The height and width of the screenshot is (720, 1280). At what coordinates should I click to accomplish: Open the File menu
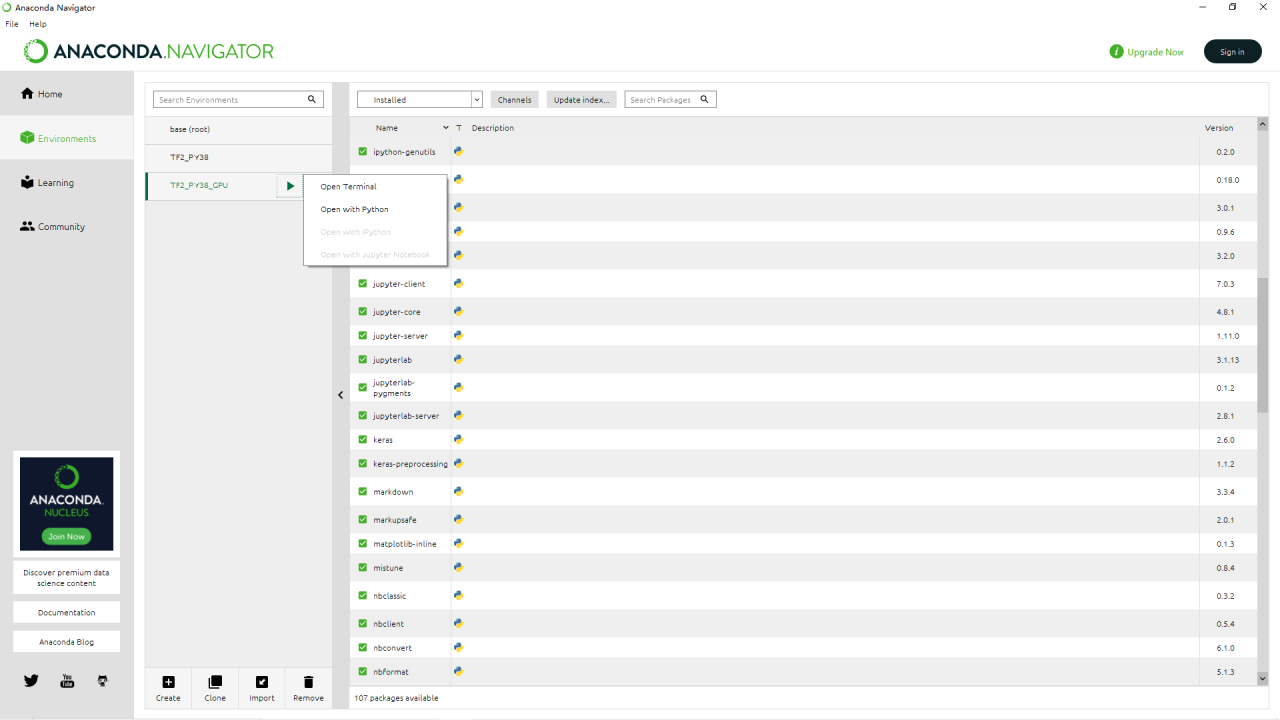12,24
